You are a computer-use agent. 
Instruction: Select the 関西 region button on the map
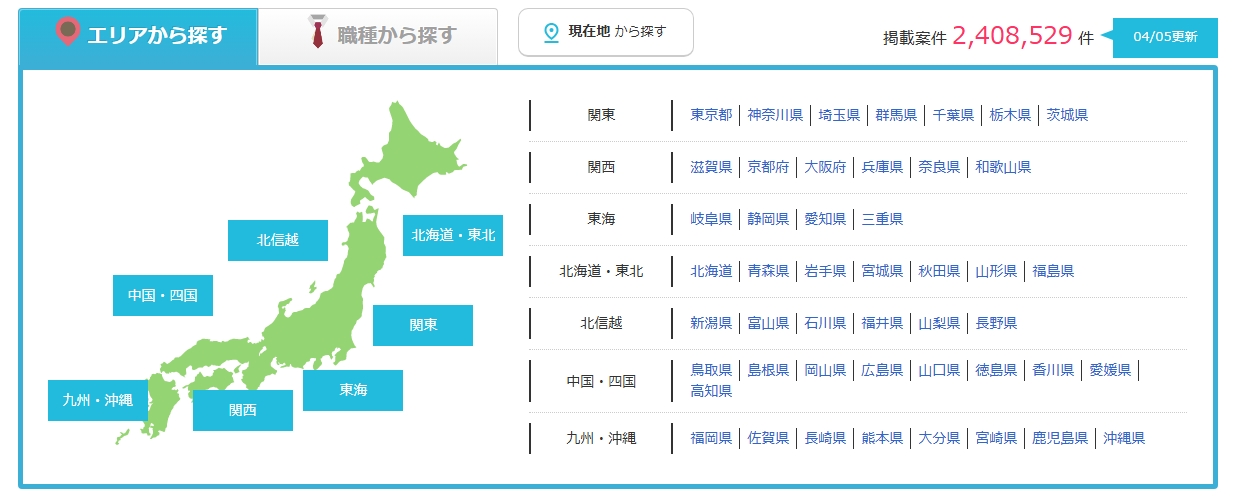pyautogui.click(x=242, y=410)
